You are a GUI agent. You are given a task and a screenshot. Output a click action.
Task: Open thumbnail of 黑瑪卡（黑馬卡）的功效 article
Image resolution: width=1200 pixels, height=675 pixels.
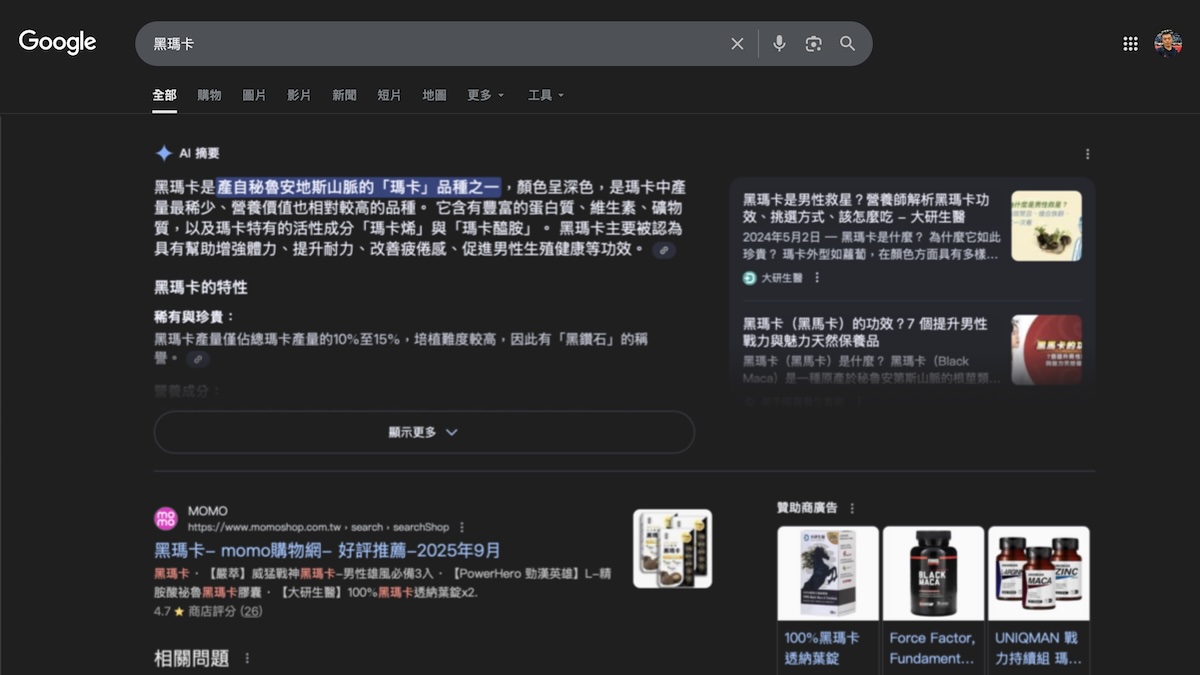(1046, 350)
